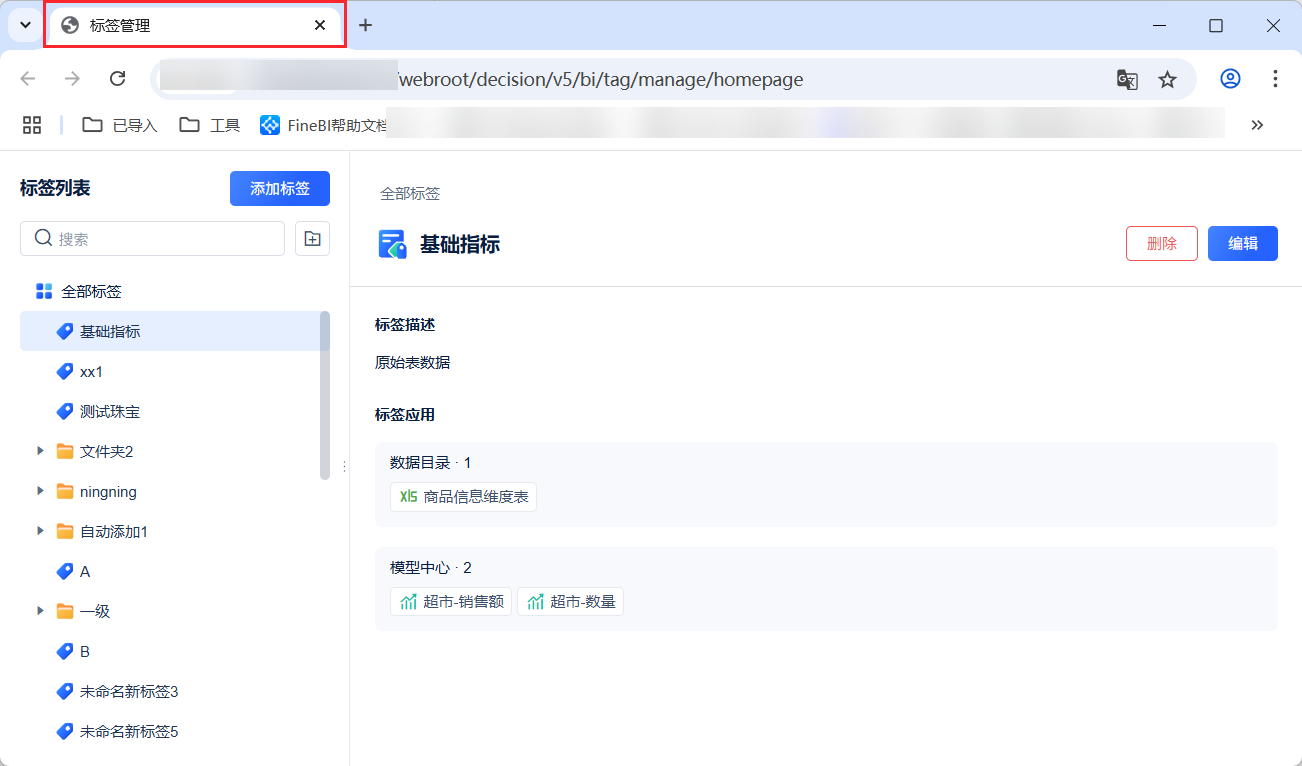Reload the page with the browser refresh icon

tap(117, 79)
